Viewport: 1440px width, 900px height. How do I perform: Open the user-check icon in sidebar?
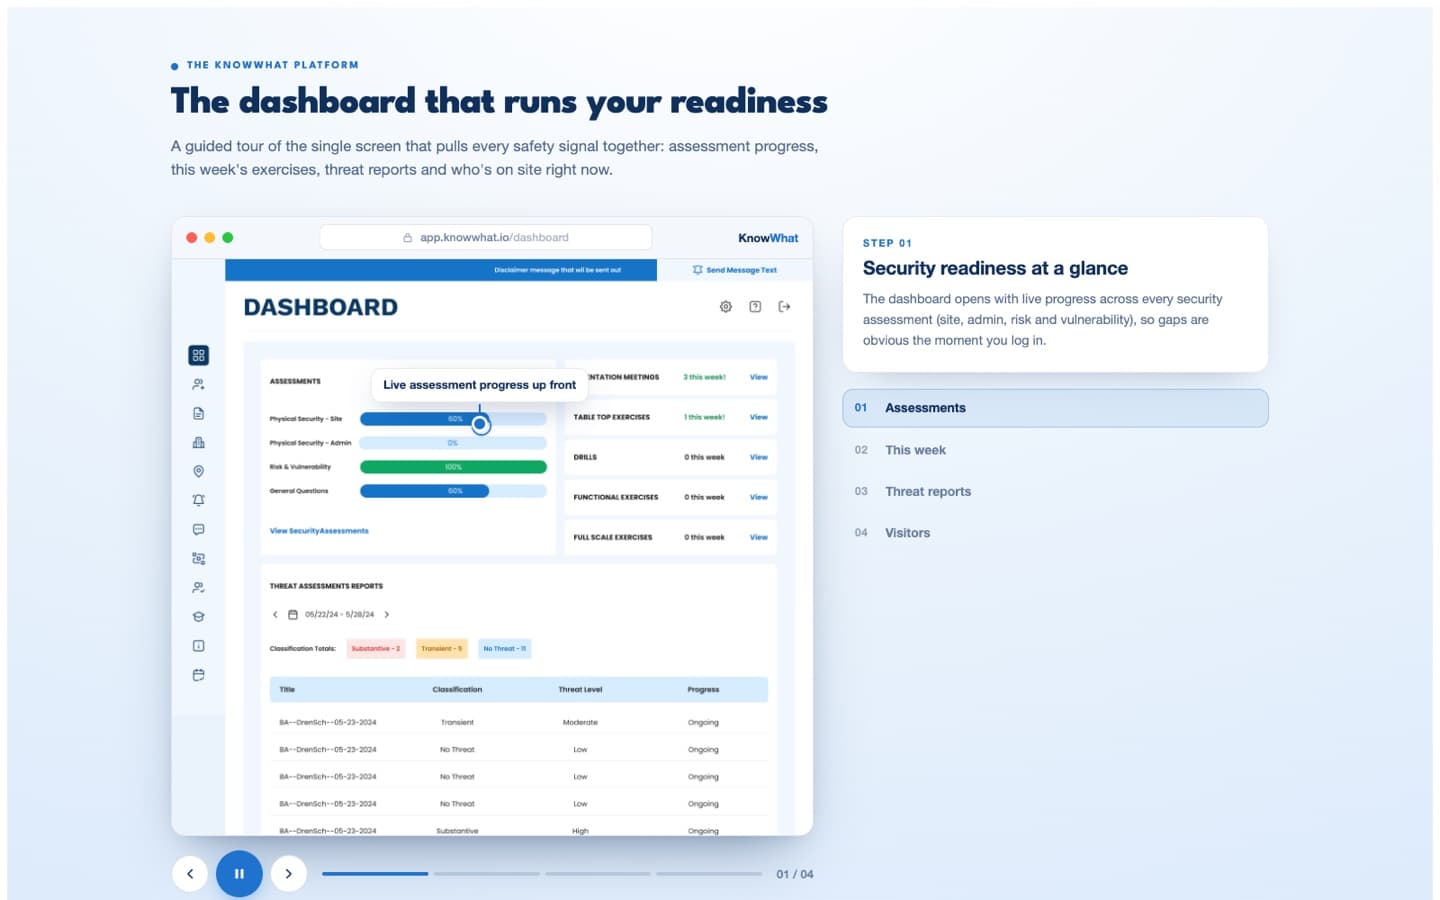[198, 587]
